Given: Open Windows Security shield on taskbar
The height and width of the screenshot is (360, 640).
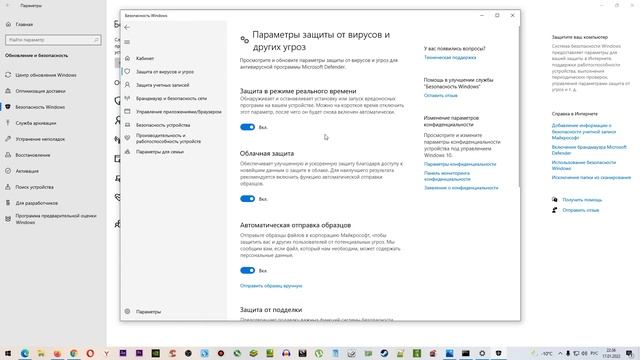Looking at the screenshot, I should [x=498, y=353].
